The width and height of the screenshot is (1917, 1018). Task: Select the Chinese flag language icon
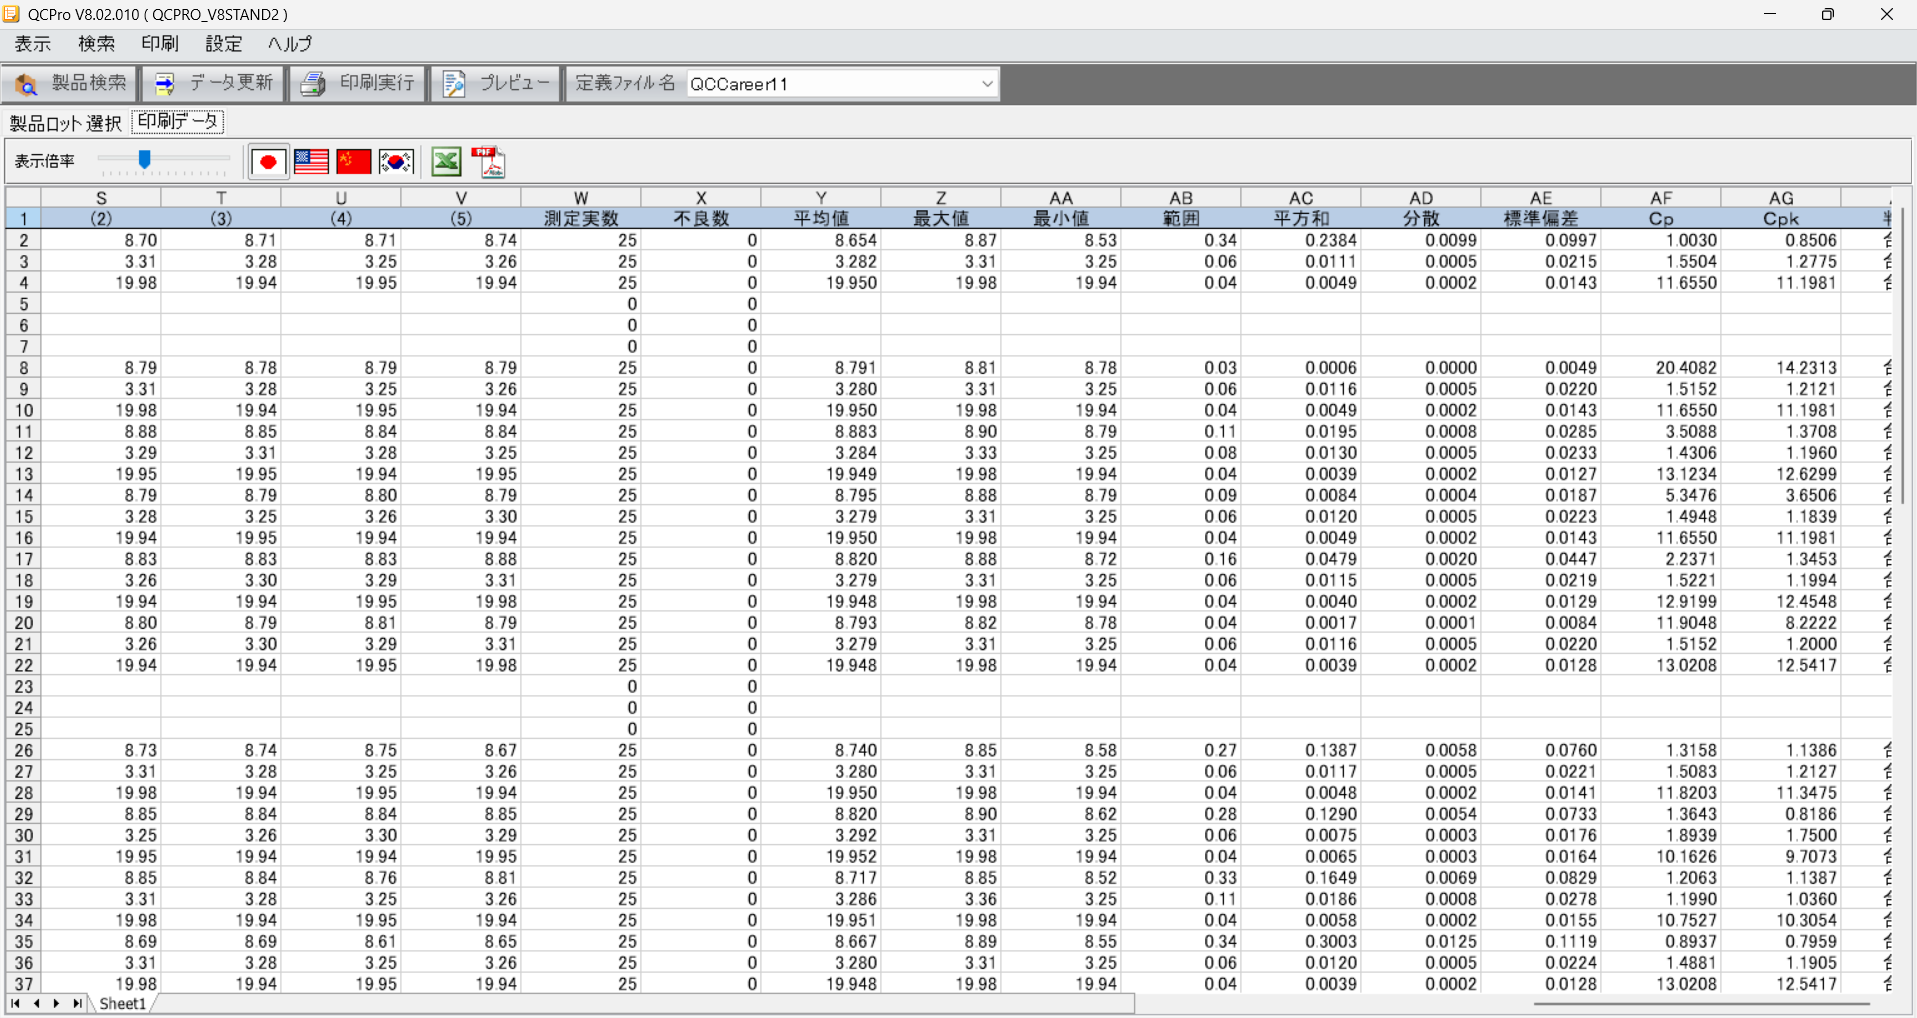coord(354,162)
